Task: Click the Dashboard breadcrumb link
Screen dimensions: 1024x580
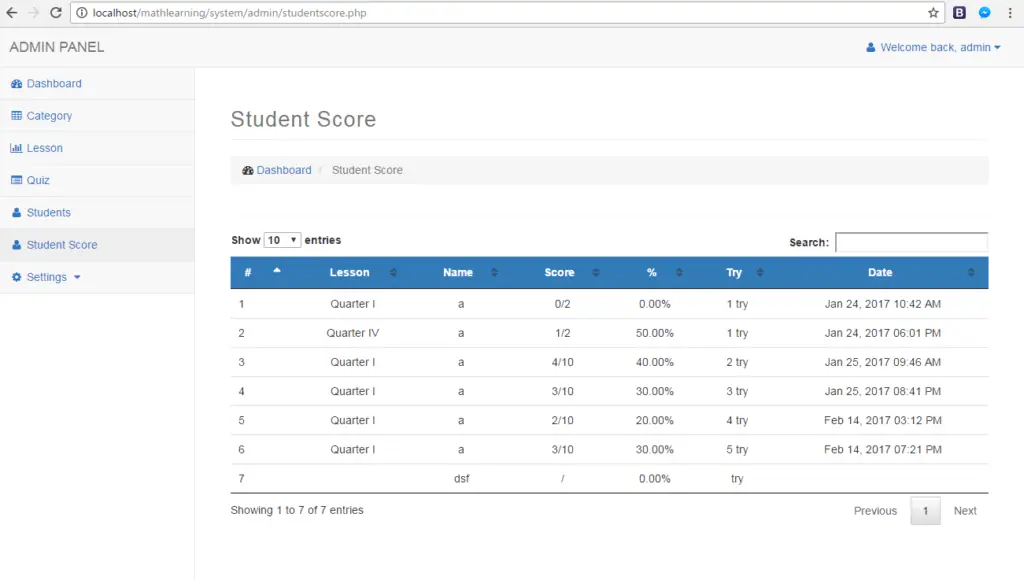Action: pos(284,170)
